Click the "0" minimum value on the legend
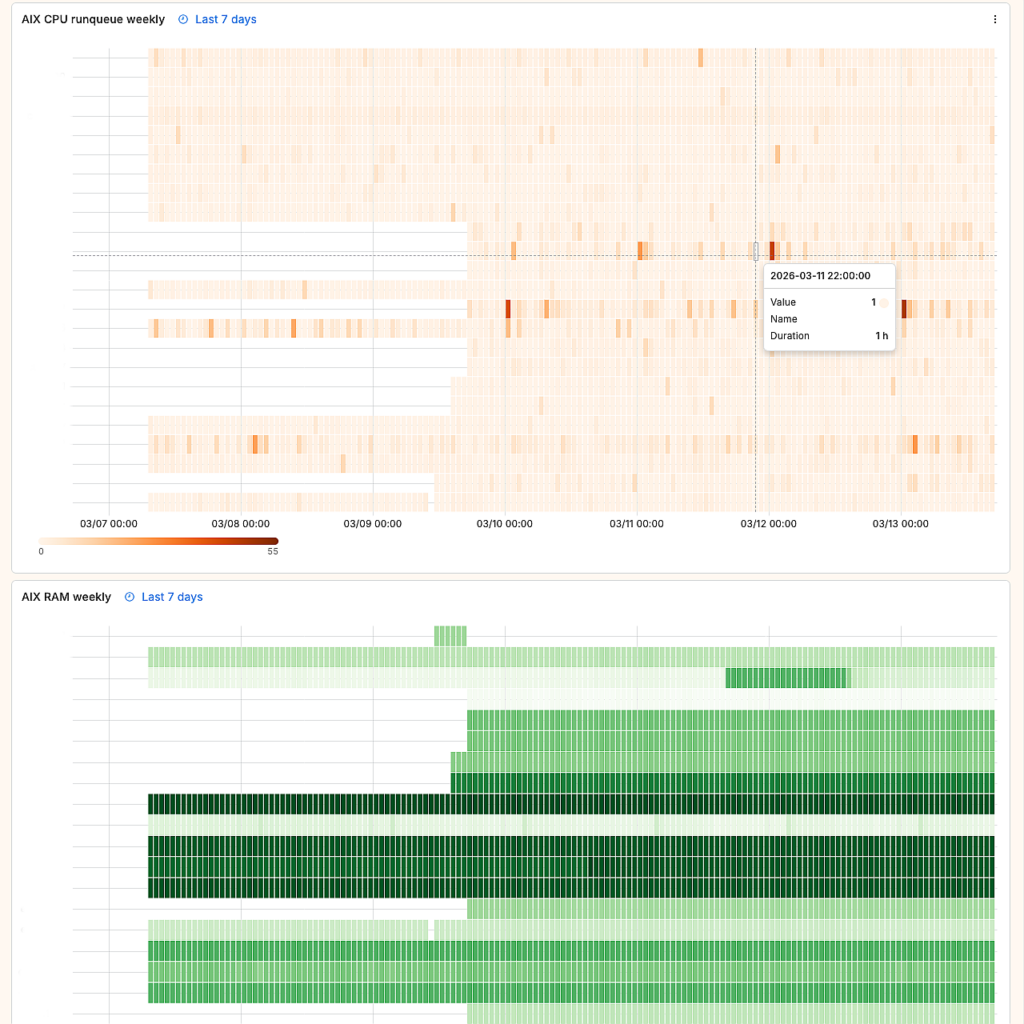This screenshot has height=1024, width=1024. (41, 551)
